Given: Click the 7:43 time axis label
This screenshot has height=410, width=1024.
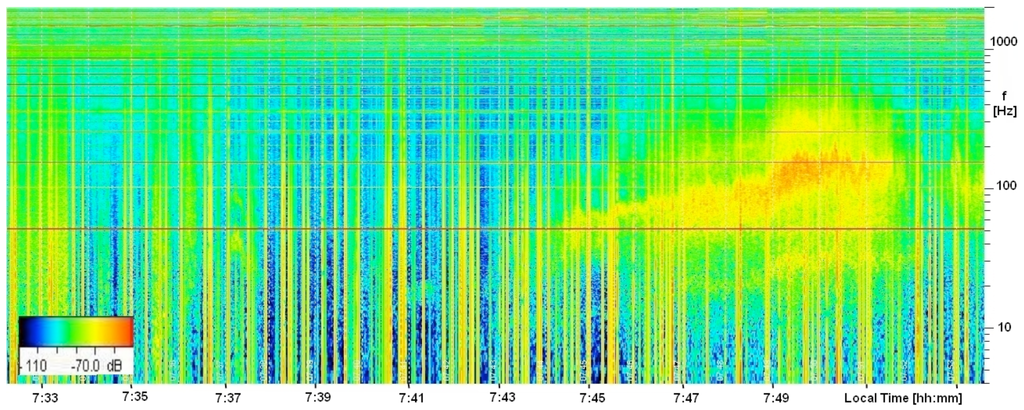Looking at the screenshot, I should click(502, 398).
